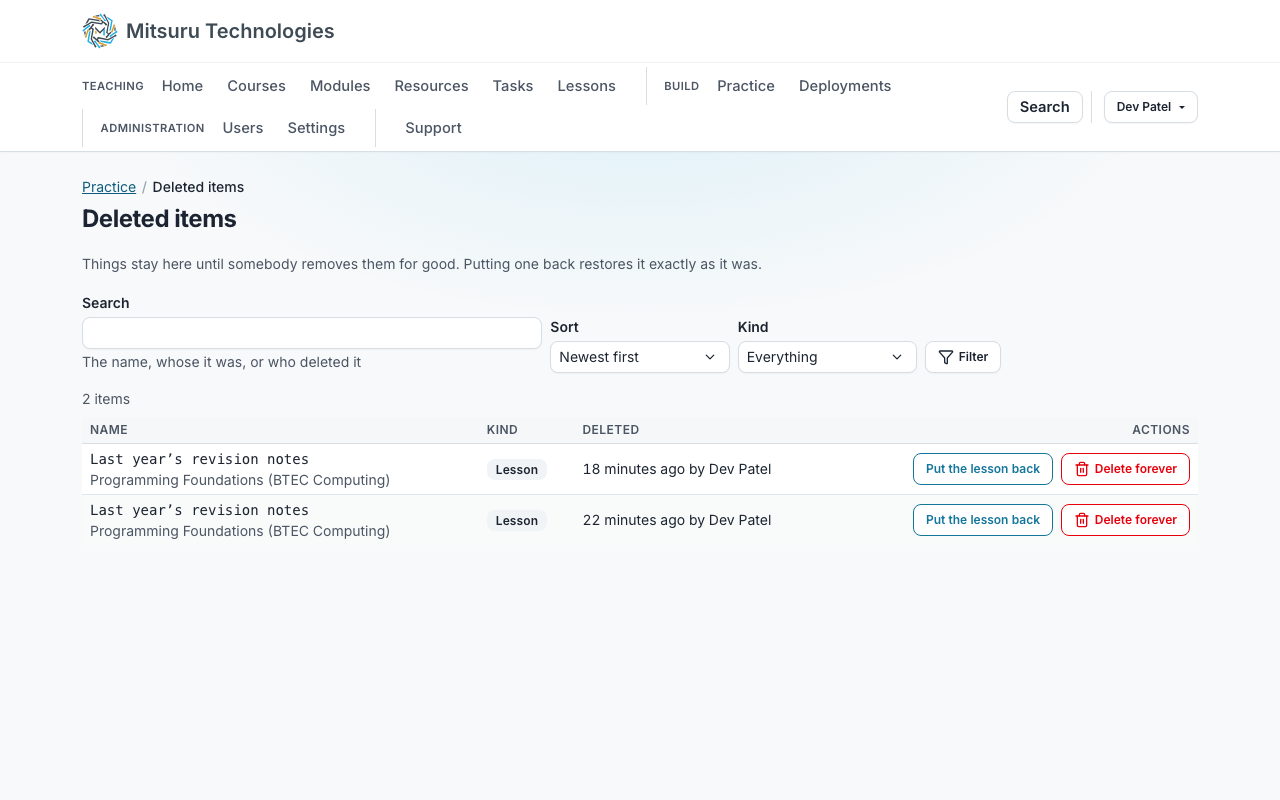Image resolution: width=1280 pixels, height=800 pixels.
Task: Click trash icon in the 22 minutes ago row
Action: coord(1082,520)
